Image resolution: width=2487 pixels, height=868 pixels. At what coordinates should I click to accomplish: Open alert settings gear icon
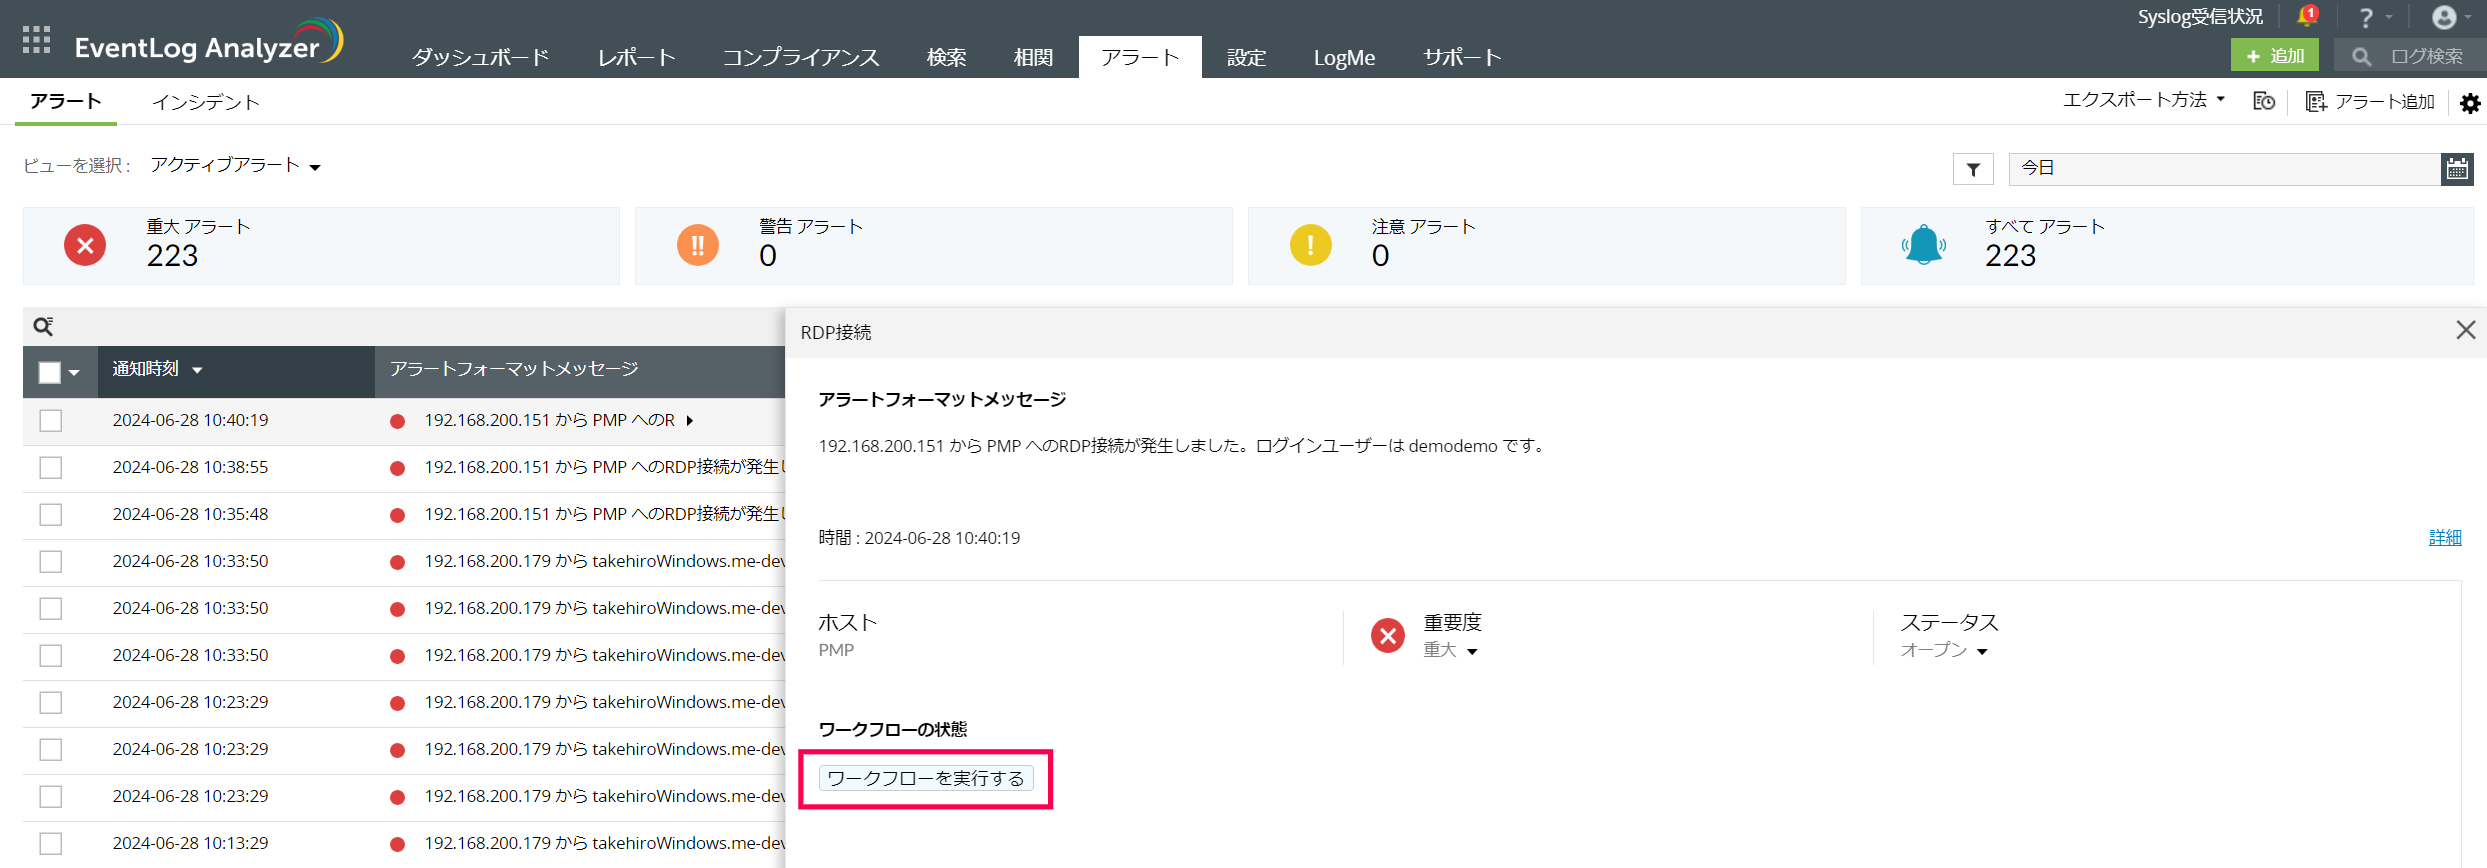tap(2470, 103)
